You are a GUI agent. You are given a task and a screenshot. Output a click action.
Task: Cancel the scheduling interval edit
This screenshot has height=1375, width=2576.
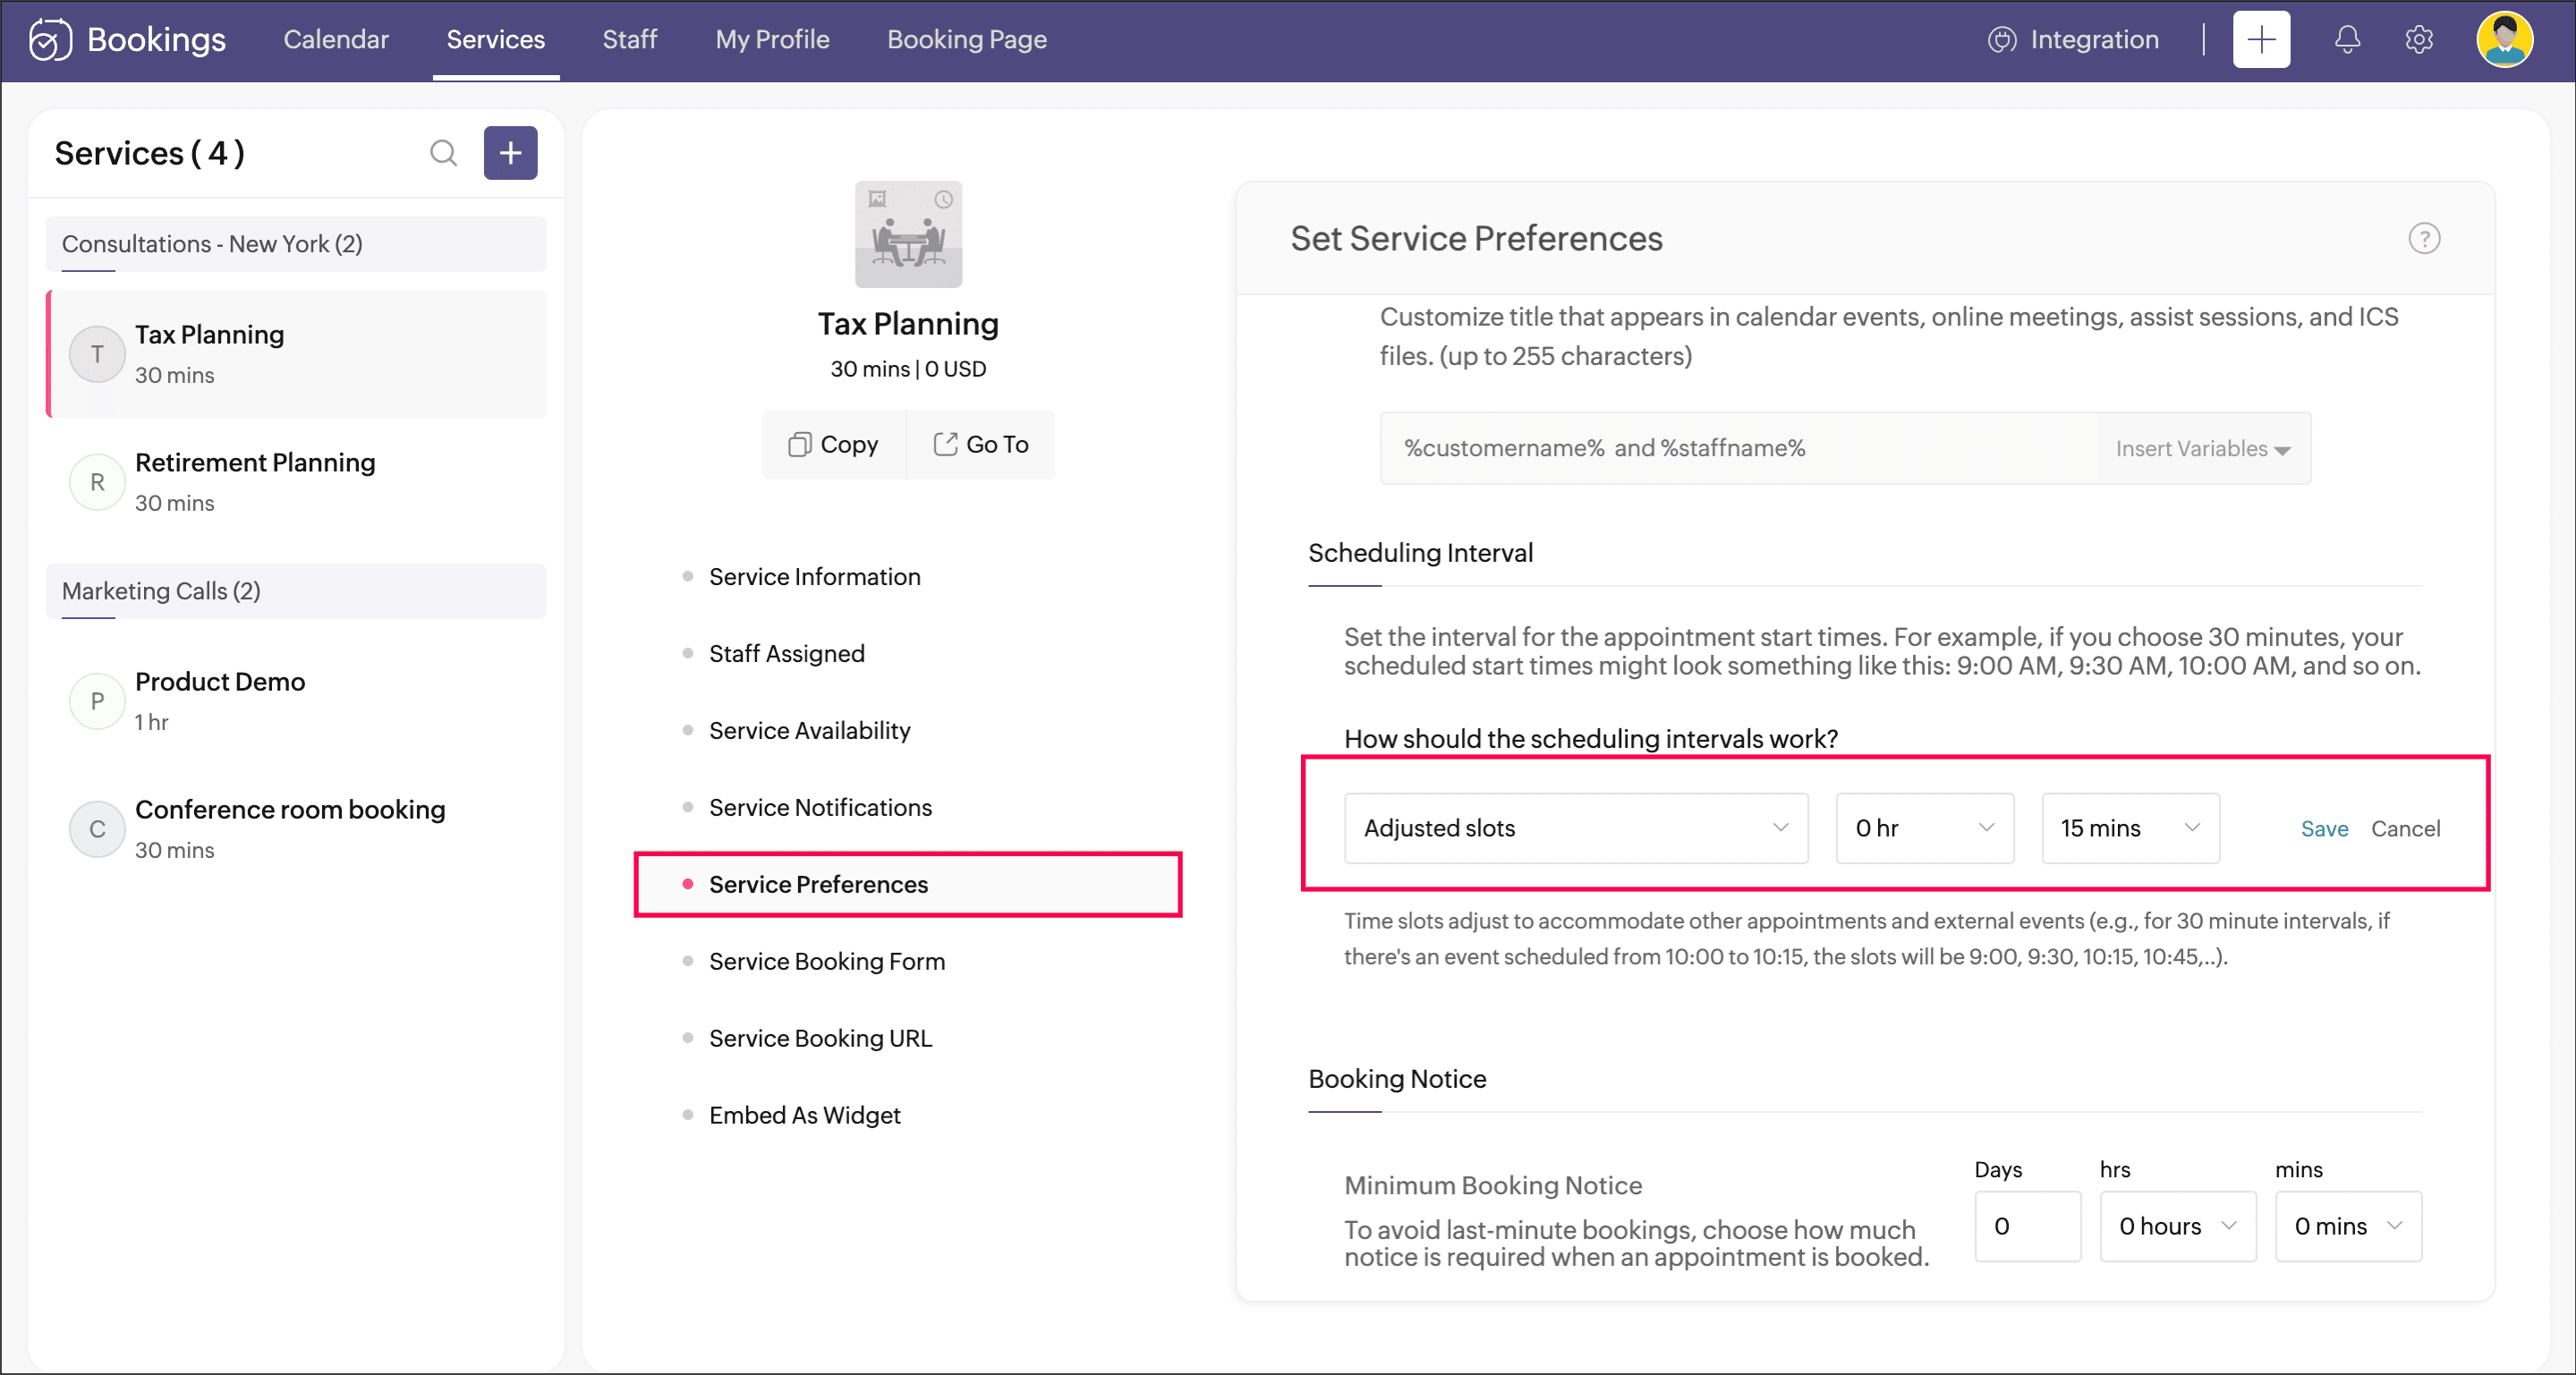coord(2405,829)
